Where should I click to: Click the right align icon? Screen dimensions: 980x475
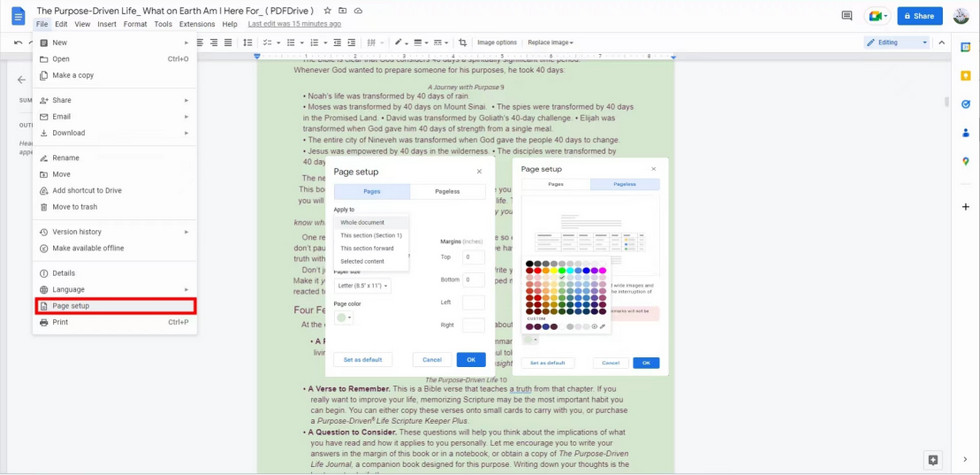(x=214, y=42)
